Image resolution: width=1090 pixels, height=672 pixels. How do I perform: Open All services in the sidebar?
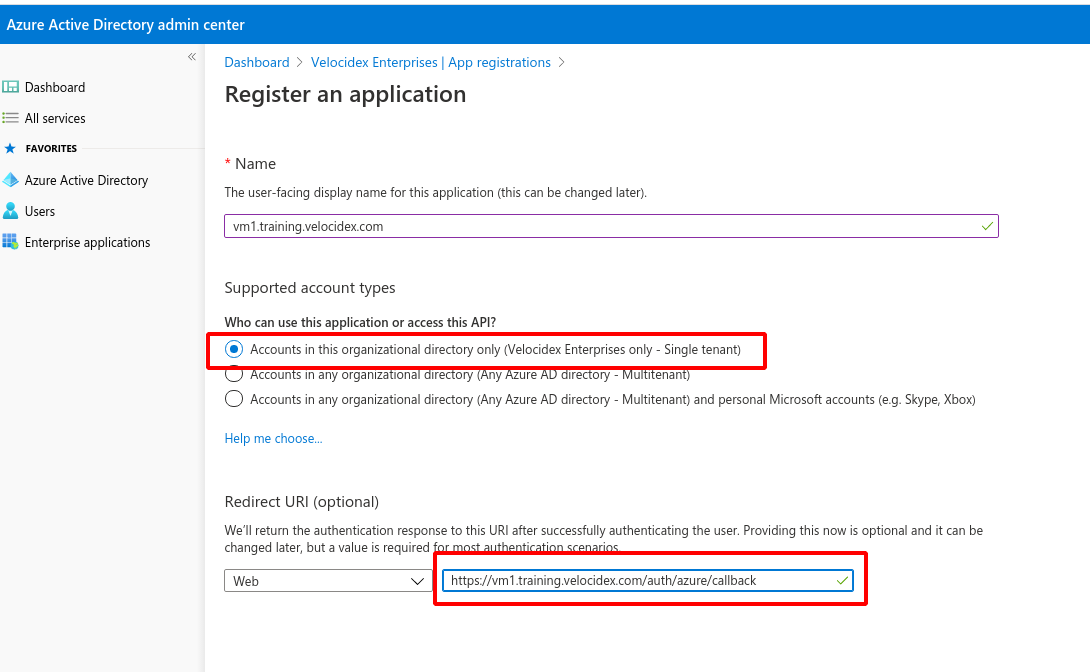[x=55, y=118]
